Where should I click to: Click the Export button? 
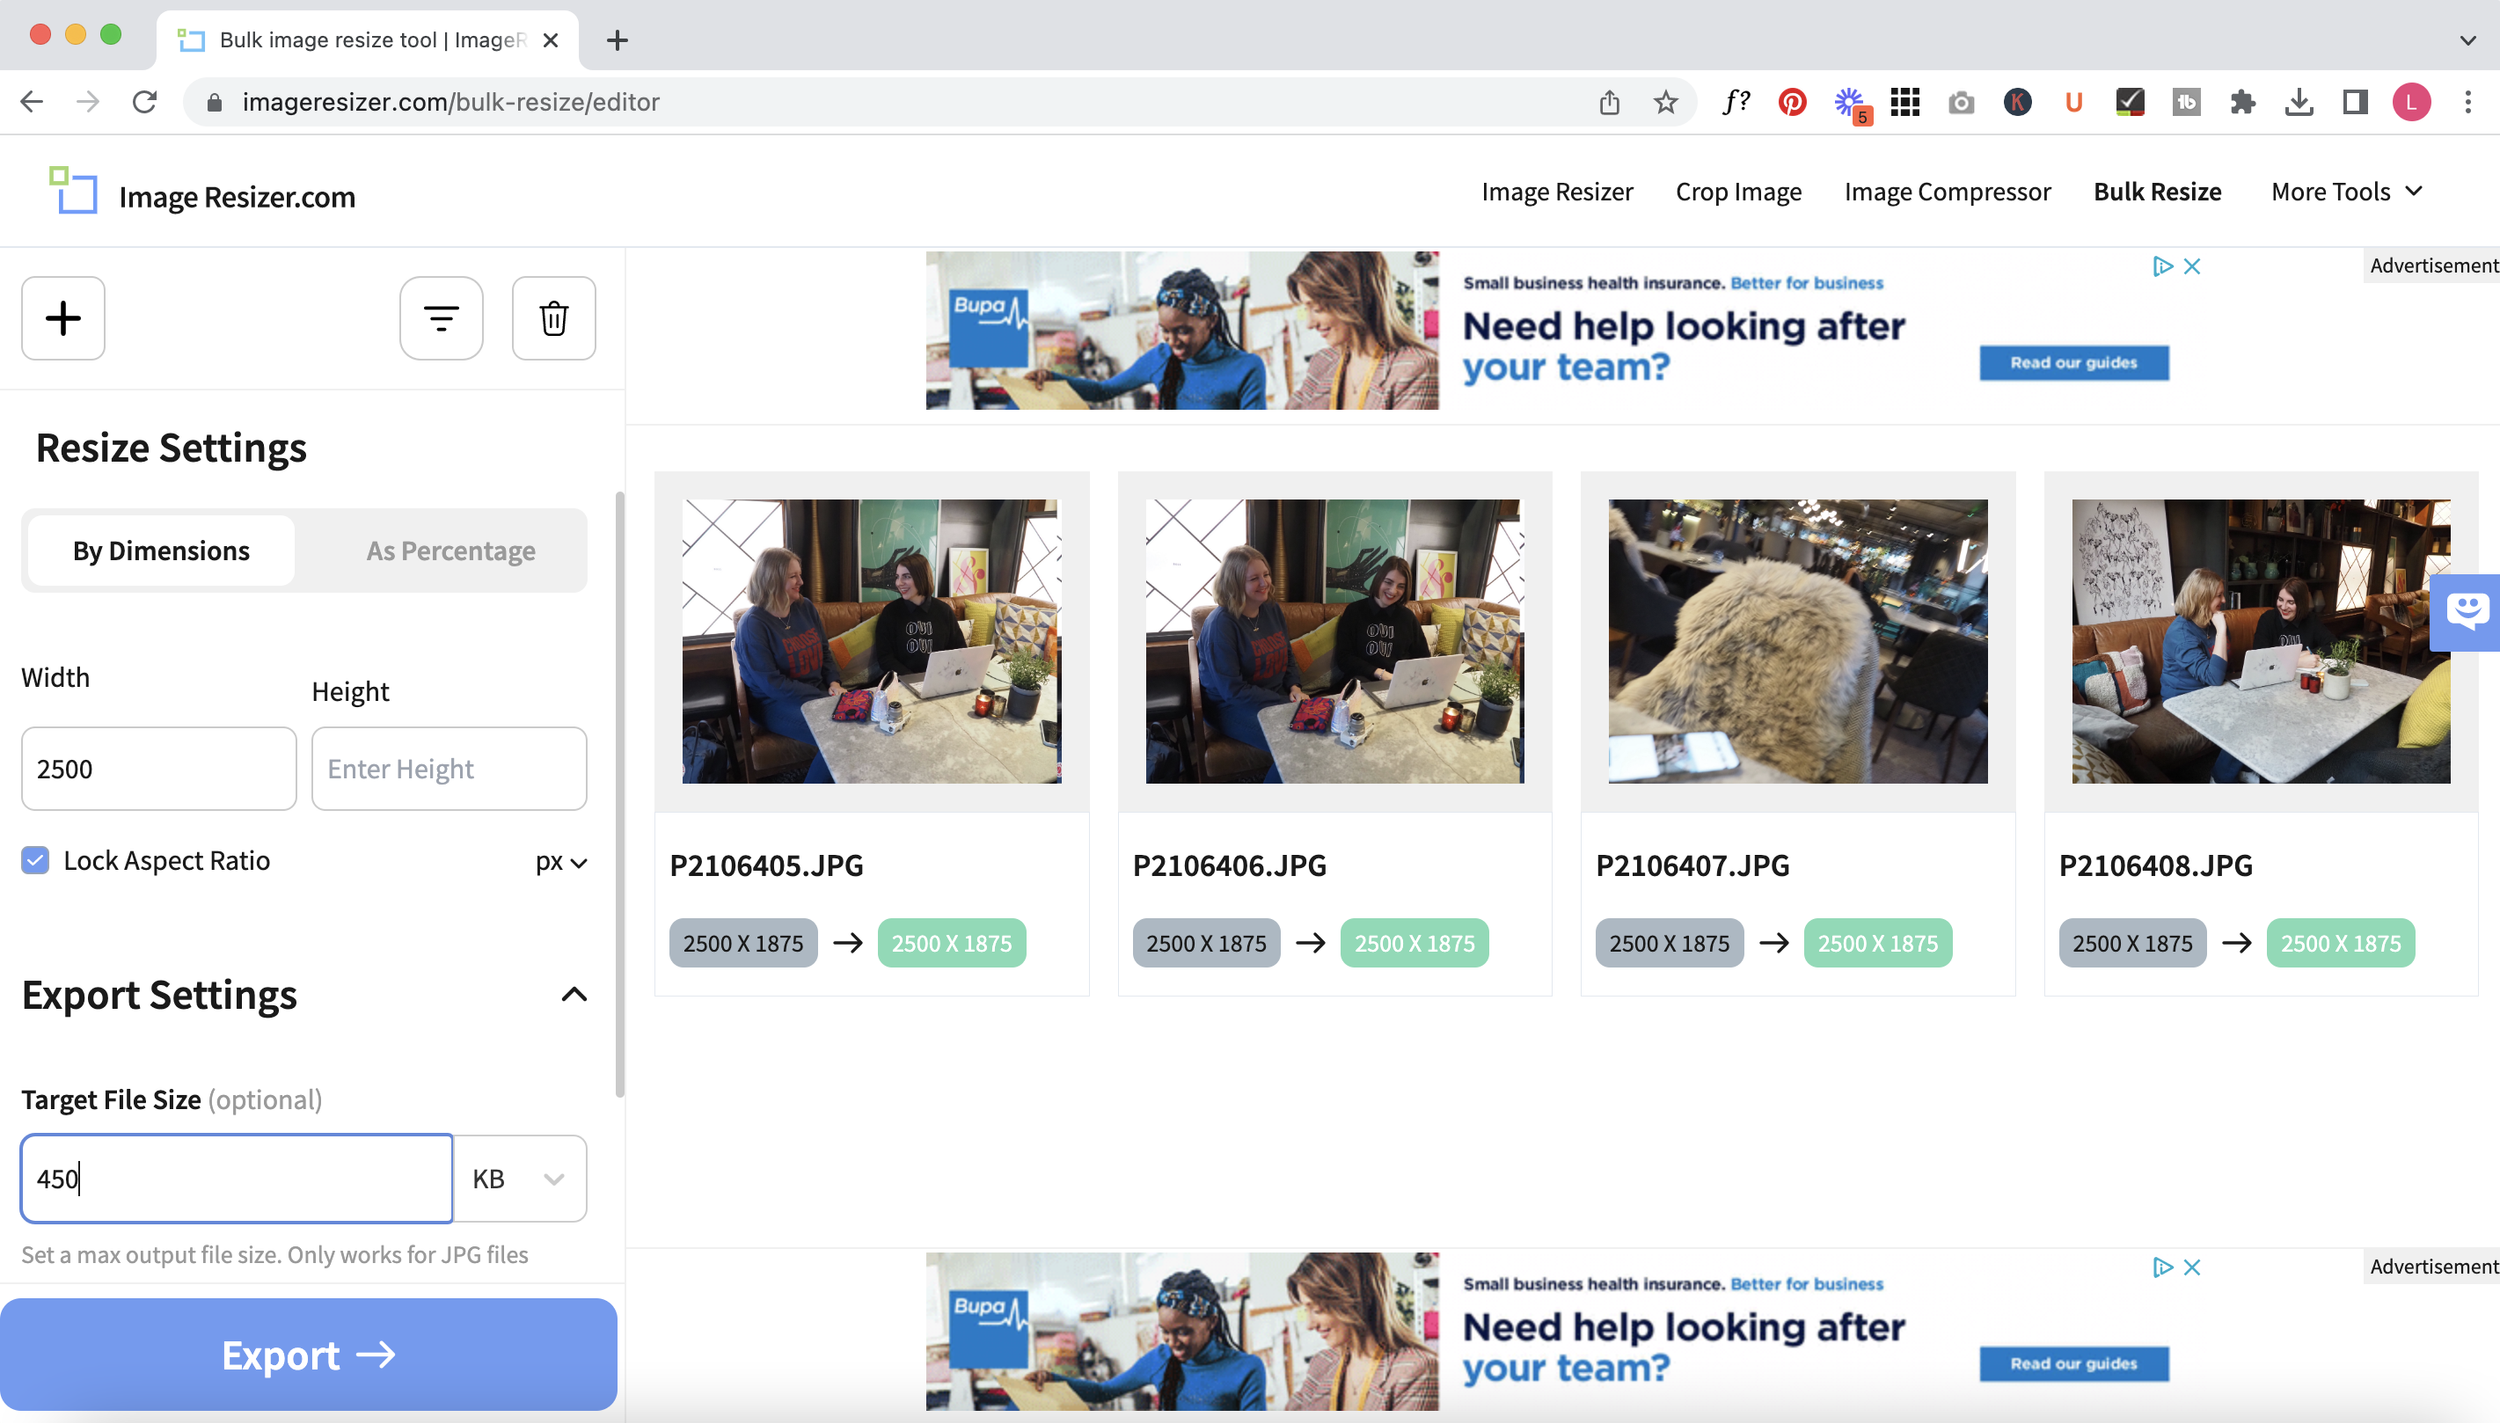pos(308,1354)
